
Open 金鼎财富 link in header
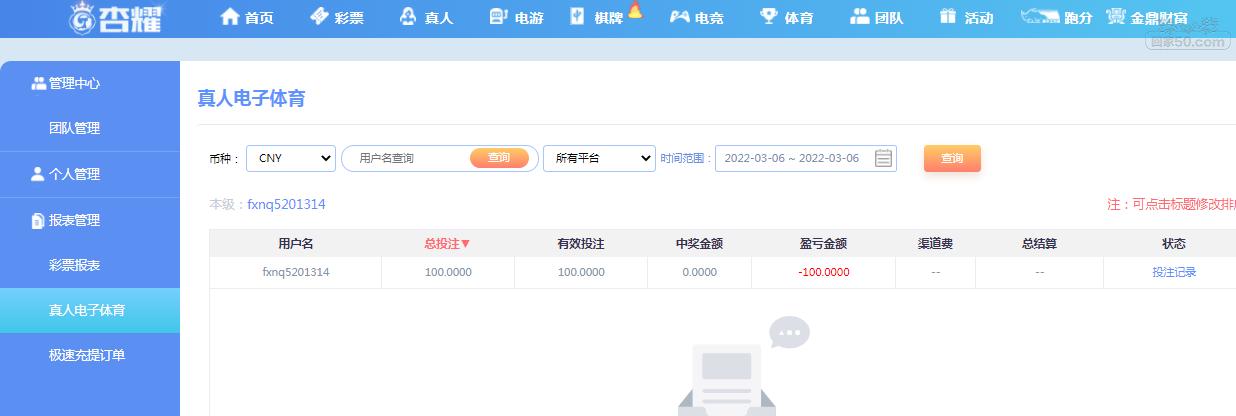point(1148,18)
